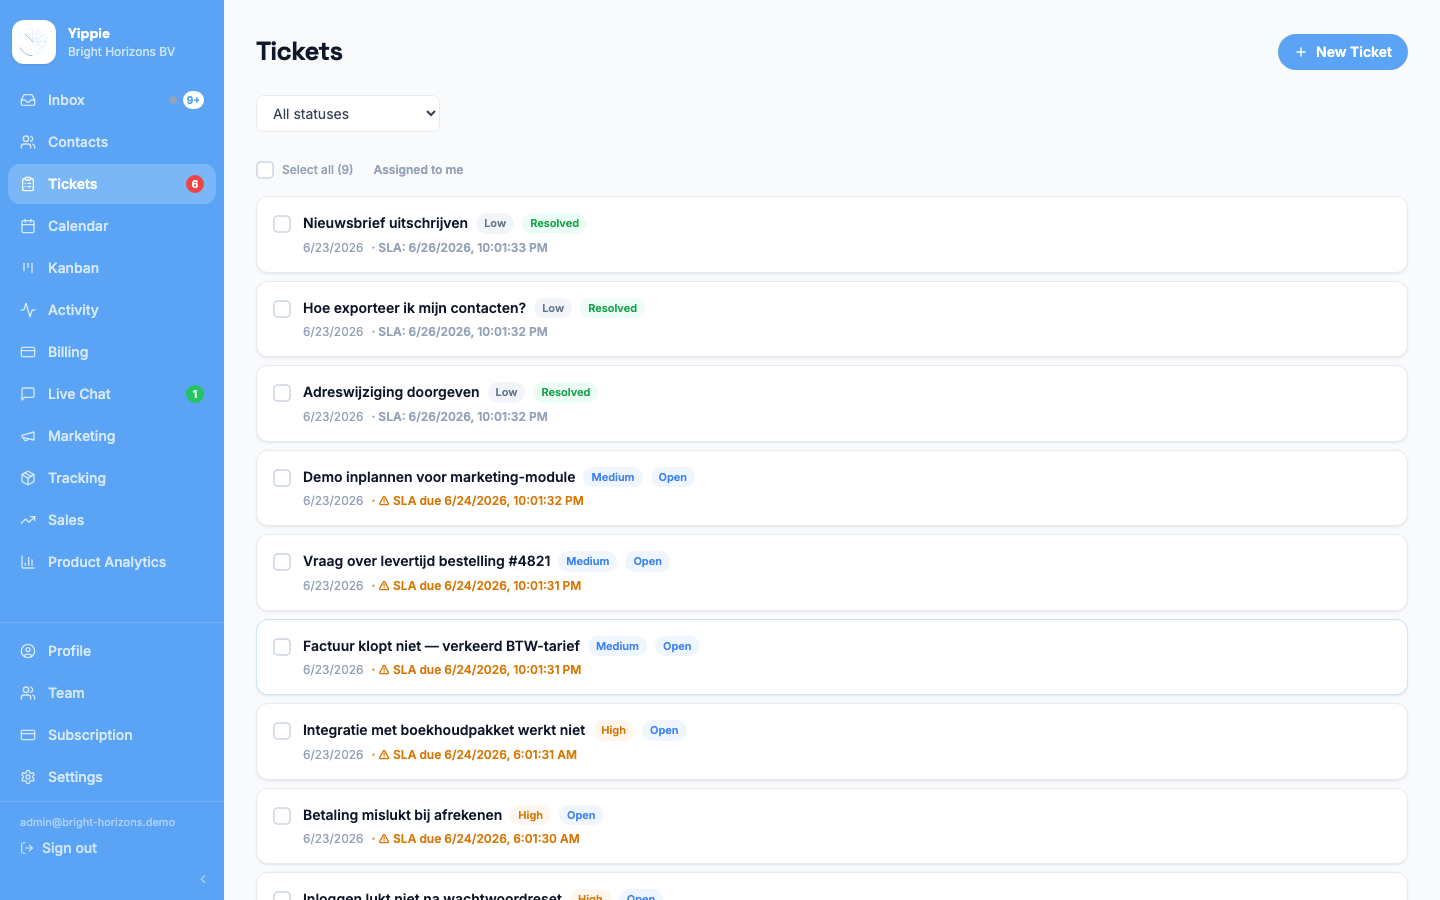Click the Tickets page heading

(x=299, y=52)
